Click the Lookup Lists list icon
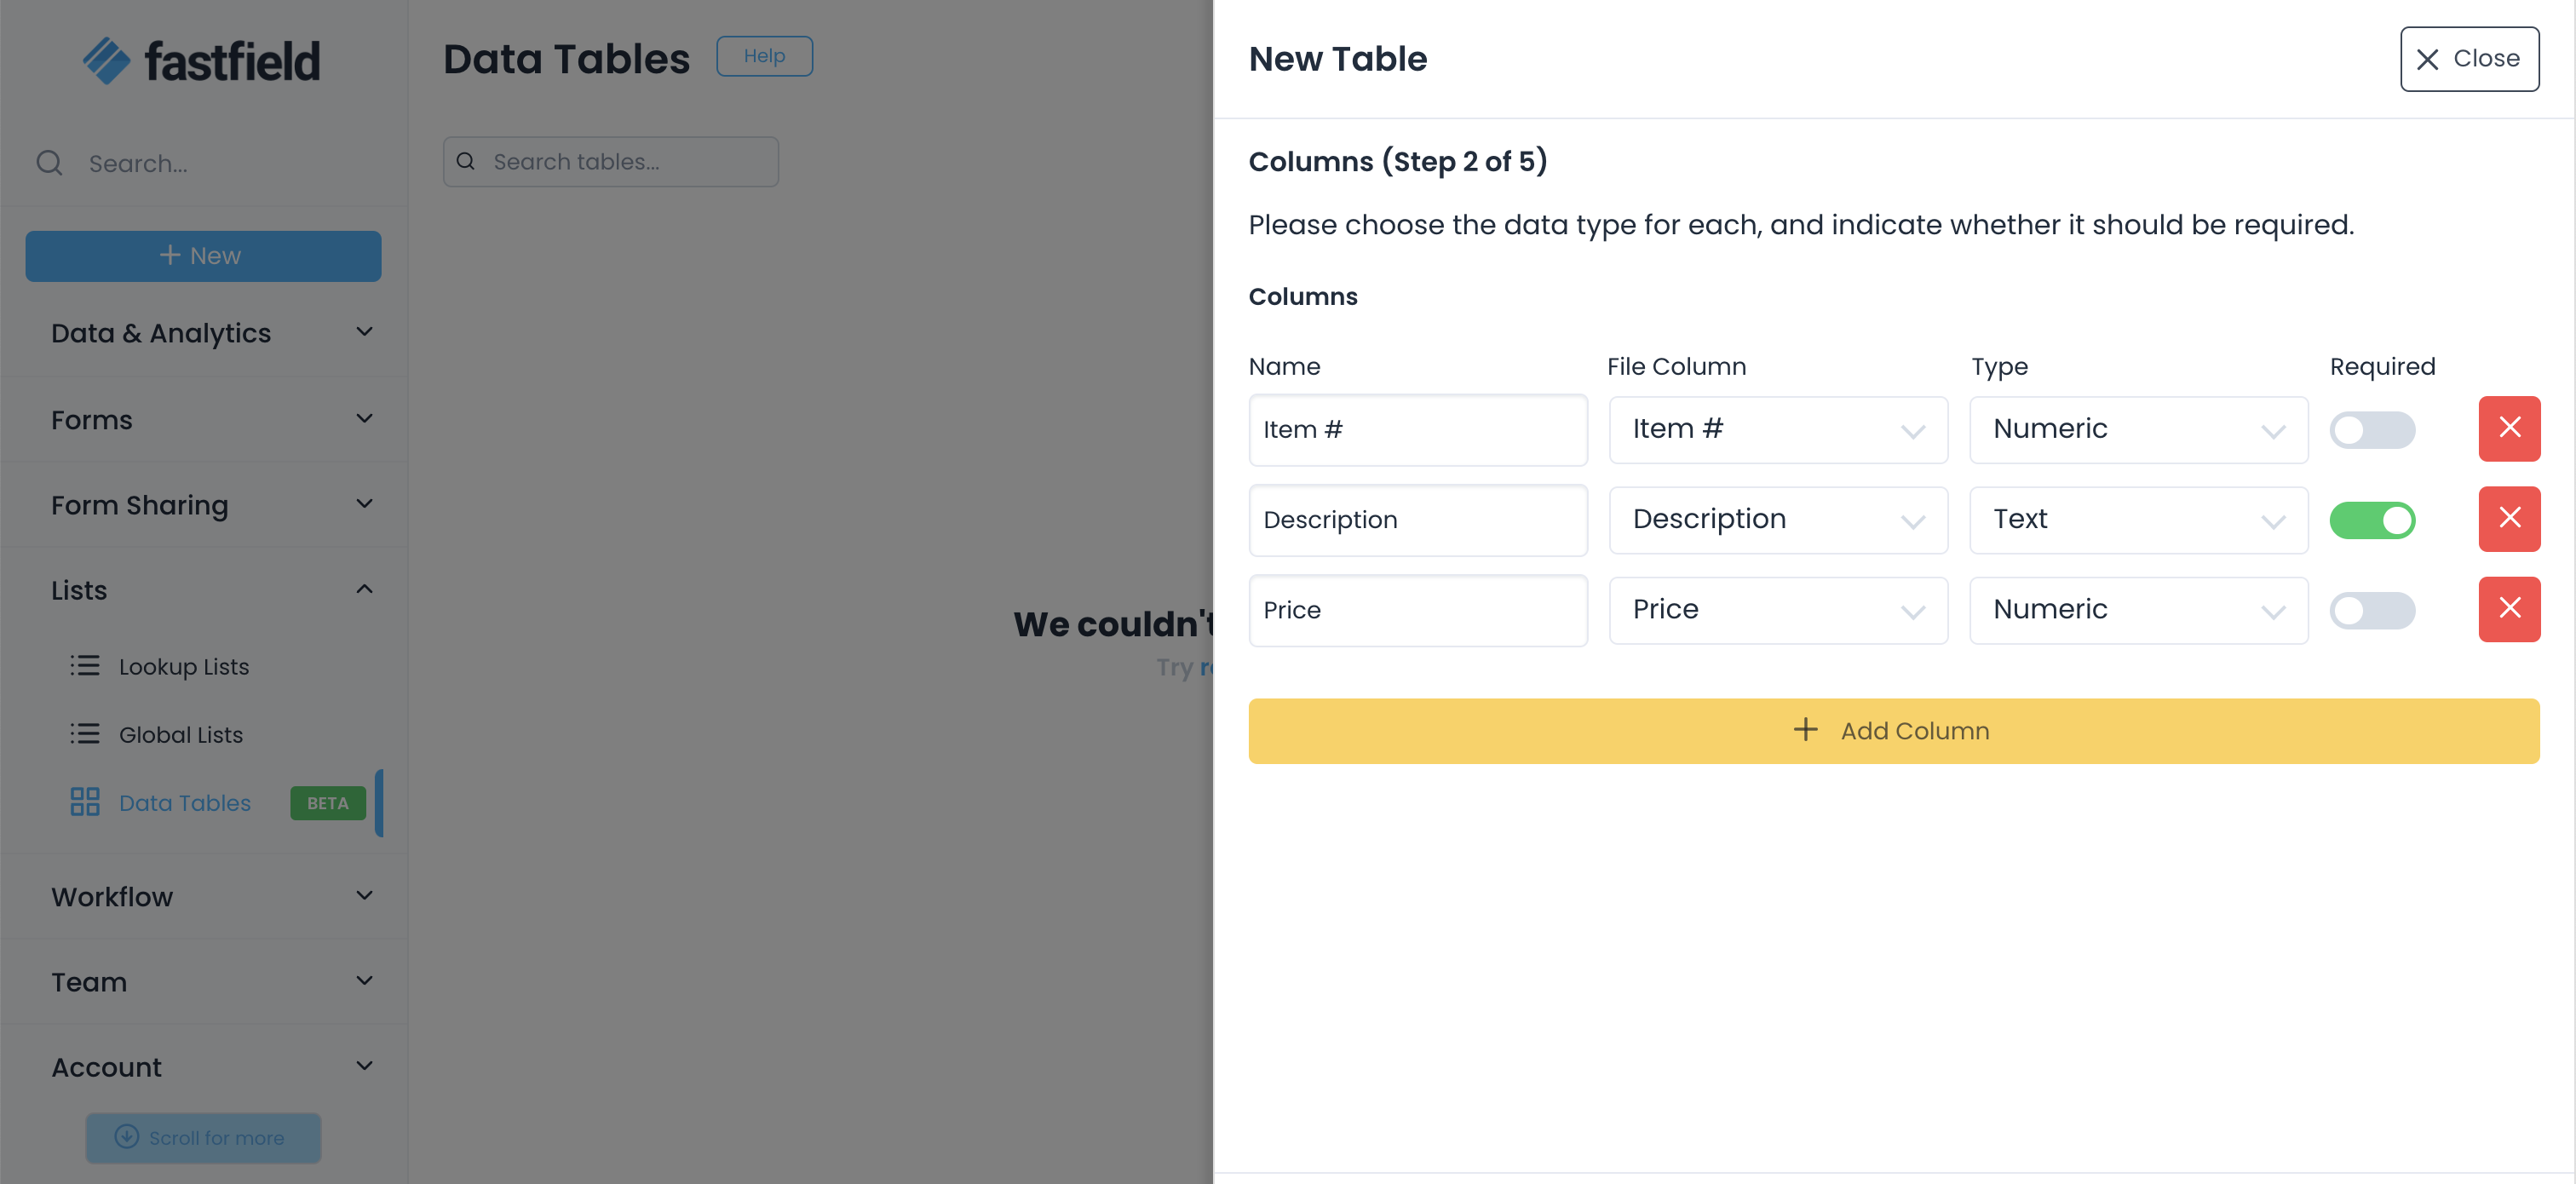 pyautogui.click(x=85, y=666)
